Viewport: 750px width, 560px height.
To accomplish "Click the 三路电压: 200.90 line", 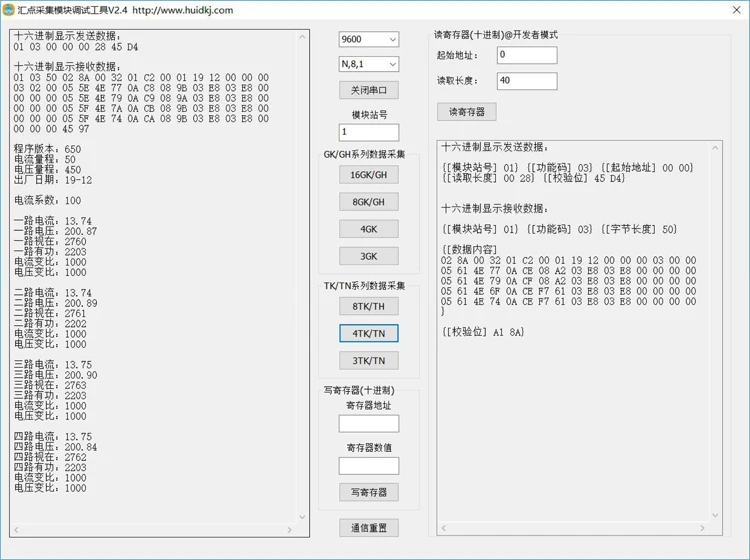I will pos(55,375).
